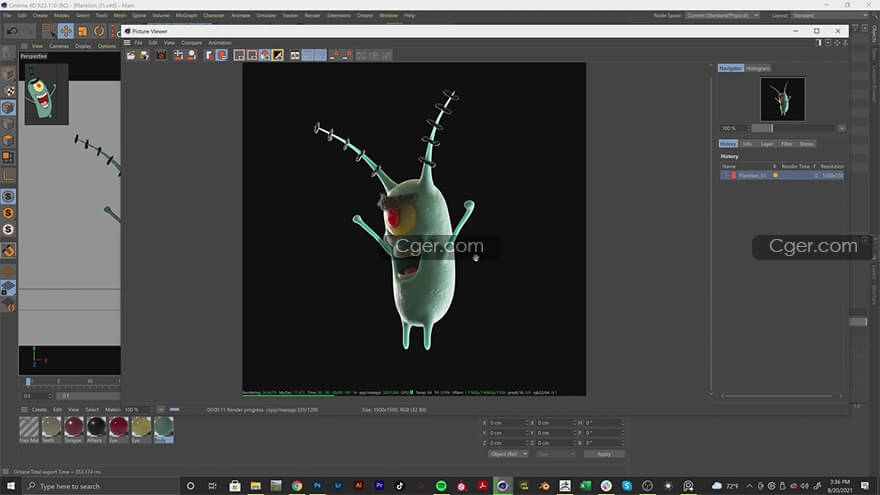Open the Object (Rel) dropdown
Viewport: 880px width, 495px height.
(508, 454)
